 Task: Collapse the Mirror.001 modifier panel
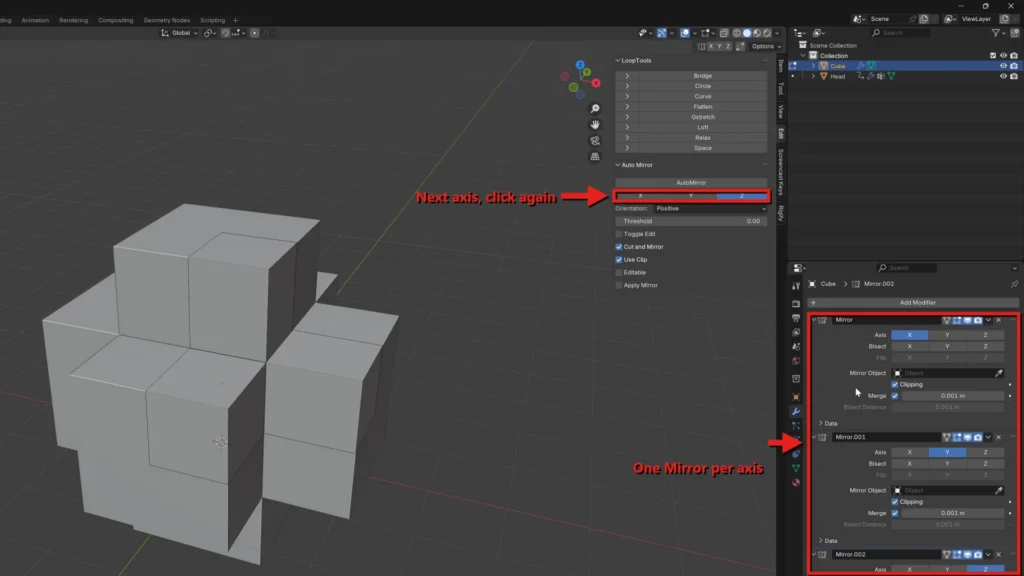pos(814,437)
